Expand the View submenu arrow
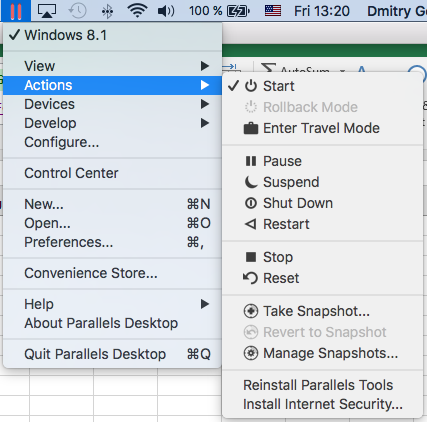Viewport: 427px width, 422px height. click(x=205, y=66)
